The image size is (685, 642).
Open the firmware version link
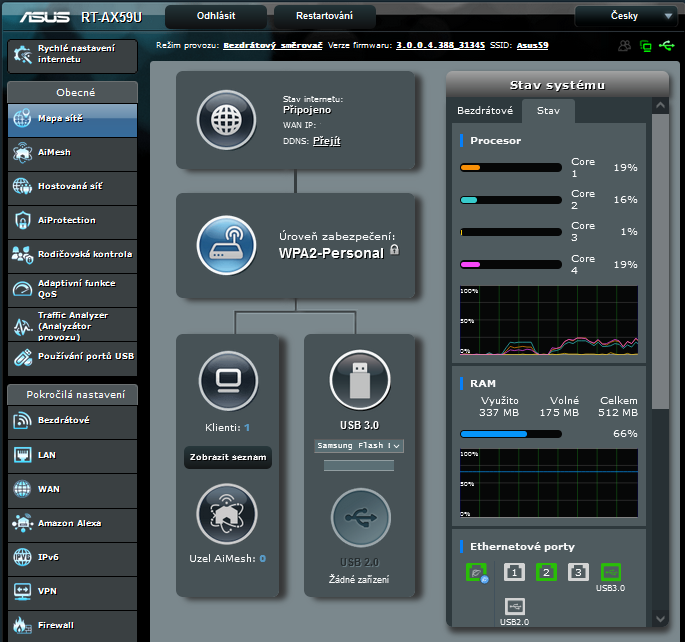[440, 46]
